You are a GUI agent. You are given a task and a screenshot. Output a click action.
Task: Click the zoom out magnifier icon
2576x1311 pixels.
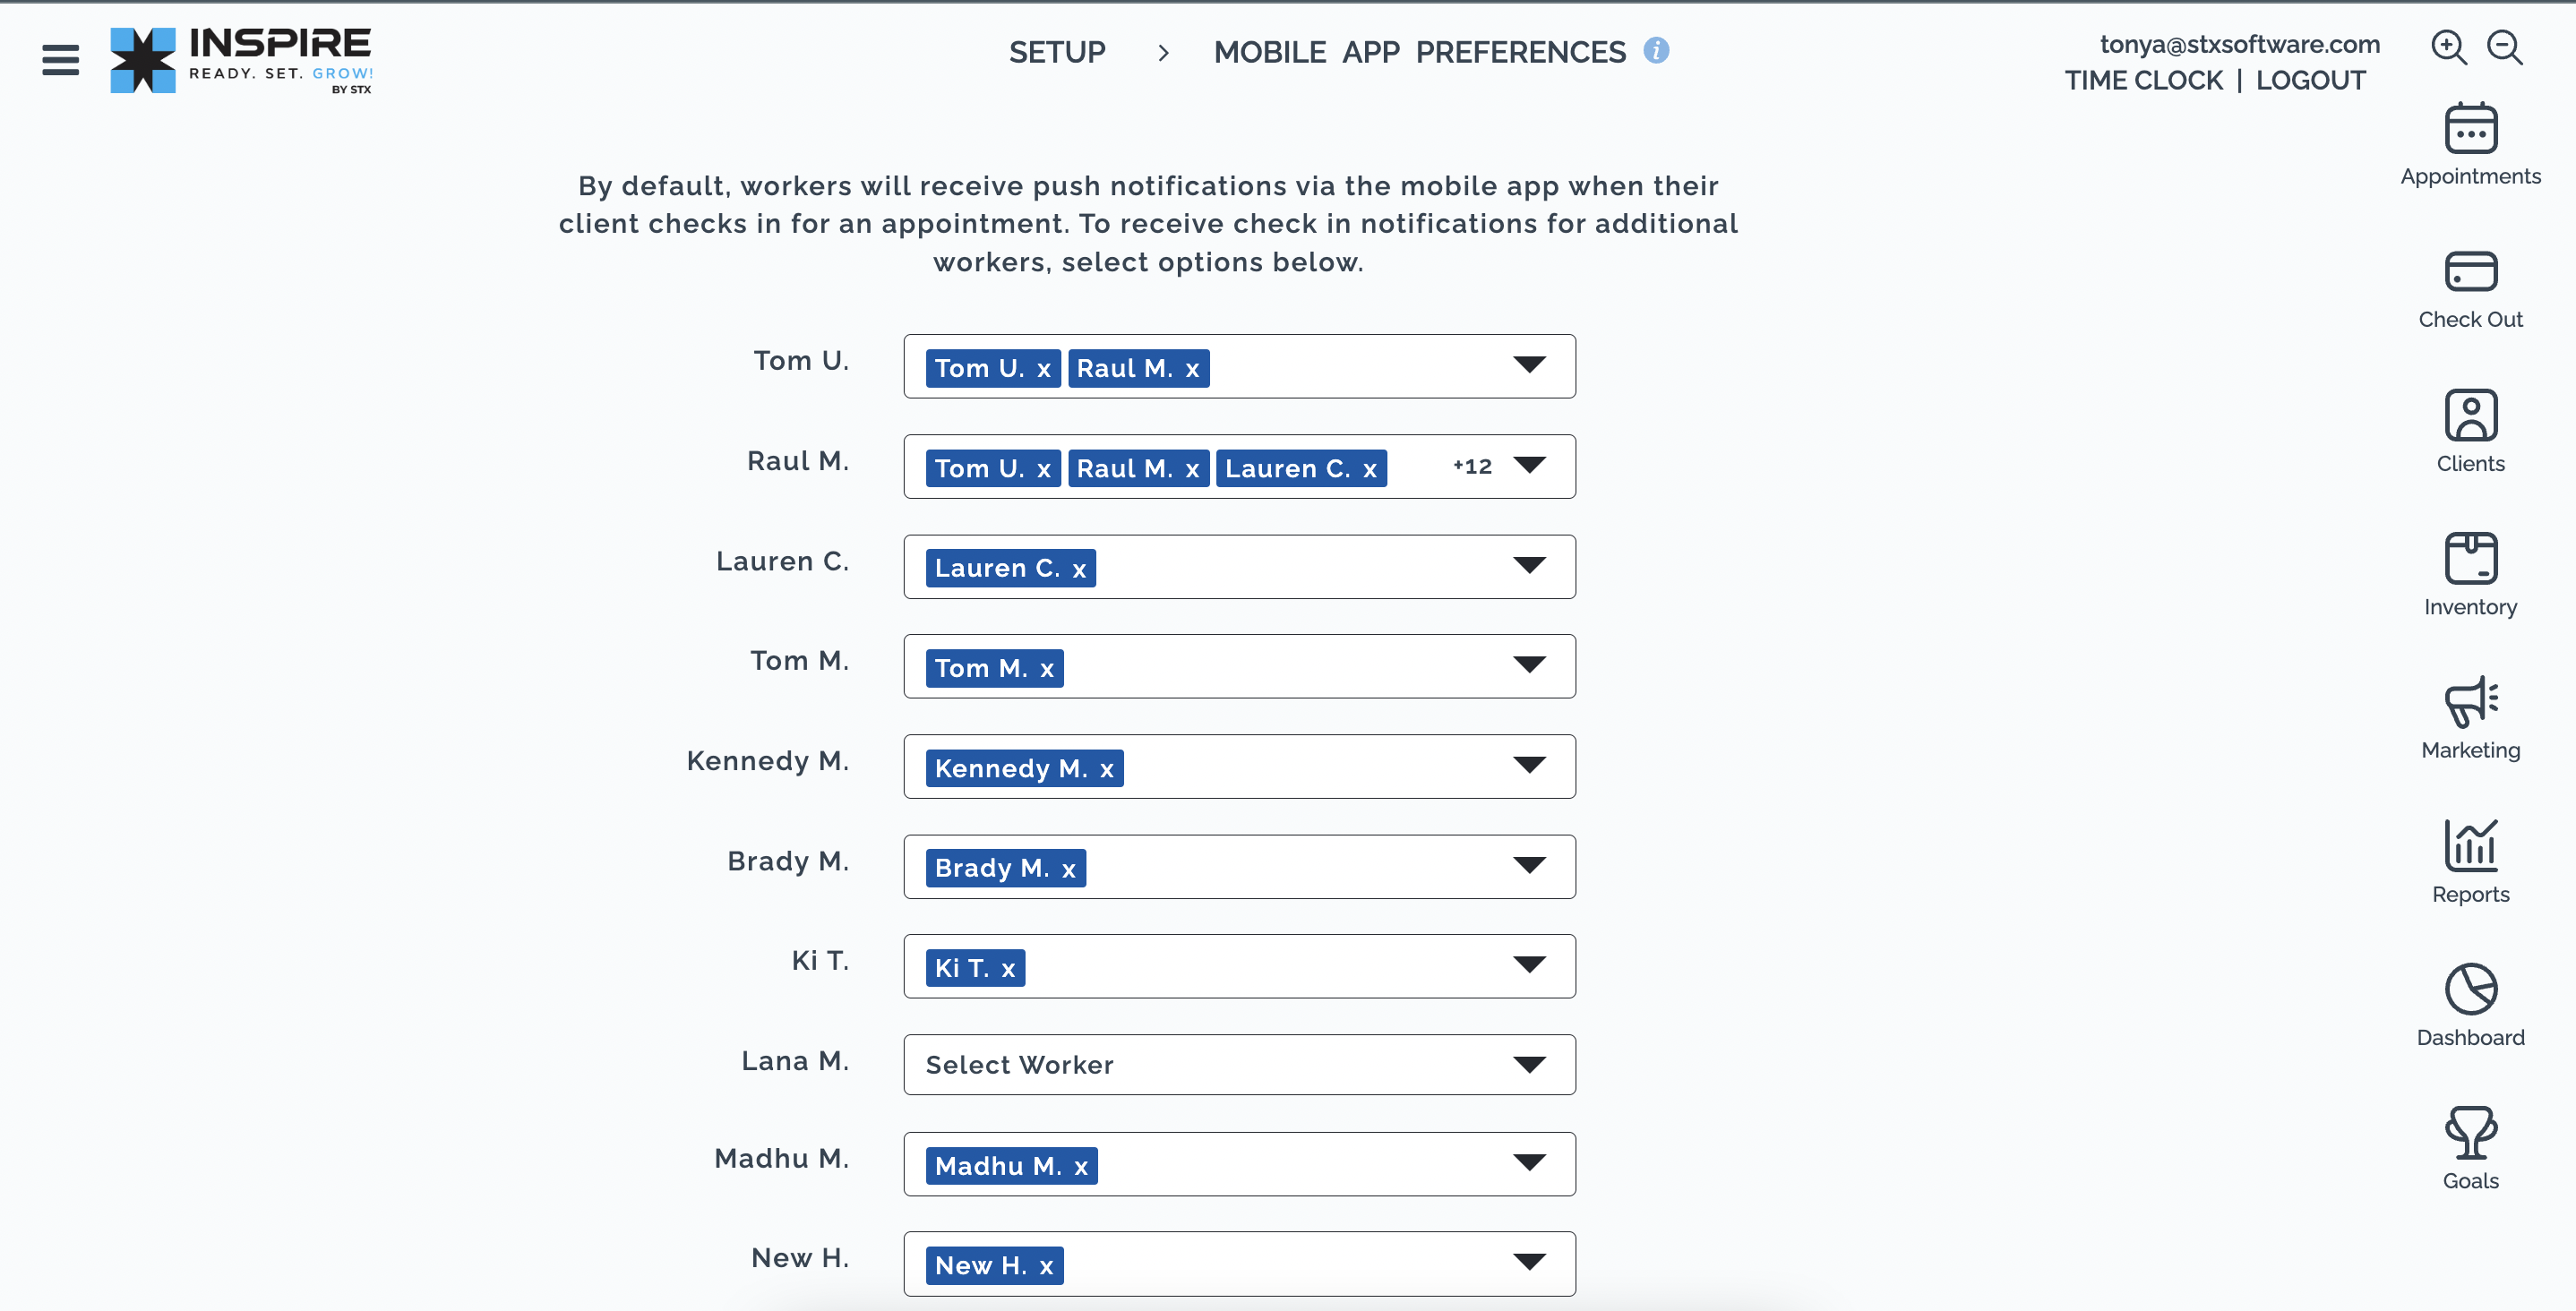pyautogui.click(x=2505, y=47)
